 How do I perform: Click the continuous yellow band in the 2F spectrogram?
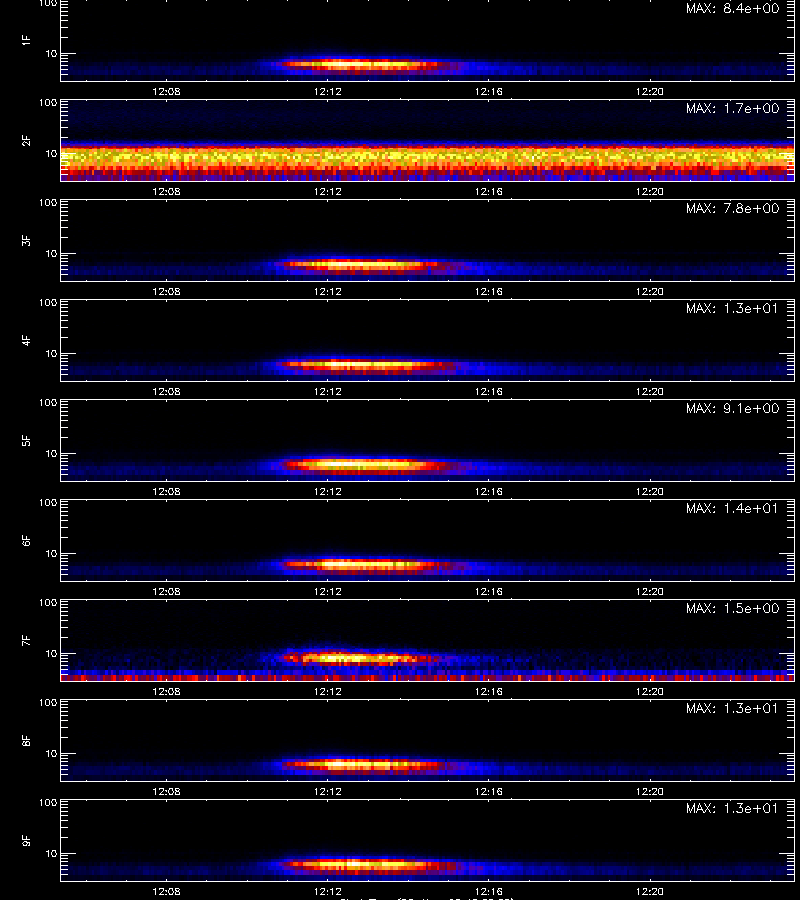click(x=428, y=156)
